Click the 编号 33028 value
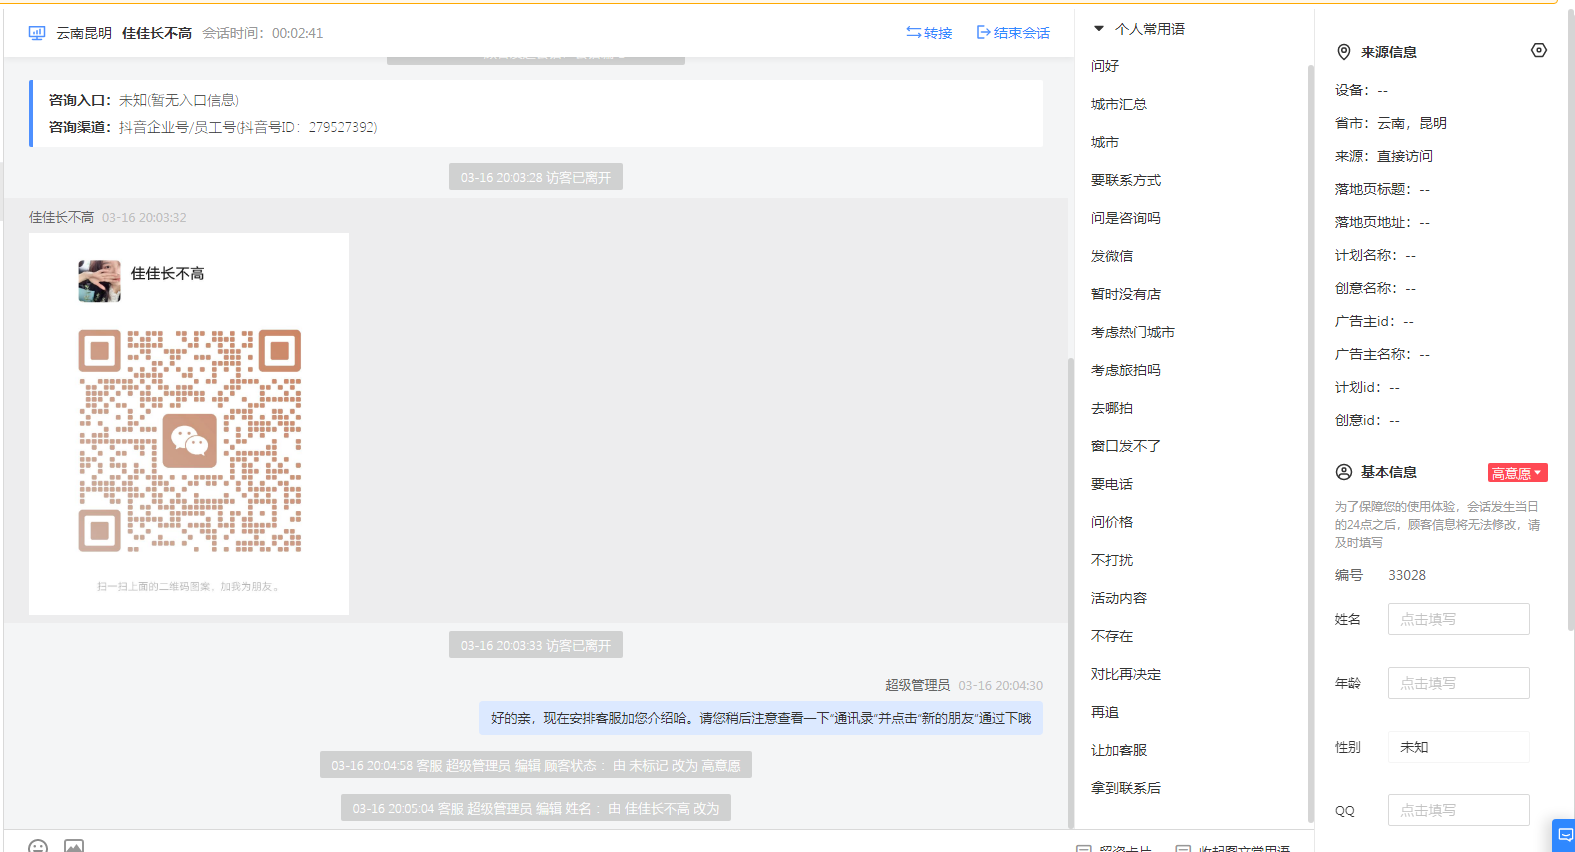 click(1407, 575)
